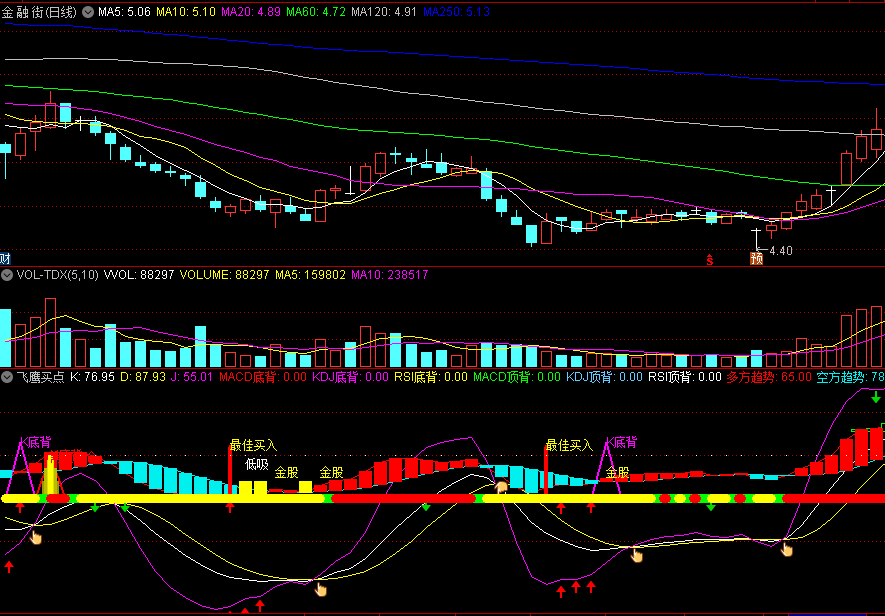Select the D: 87.93 value
The height and width of the screenshot is (616, 885).
[143, 377]
